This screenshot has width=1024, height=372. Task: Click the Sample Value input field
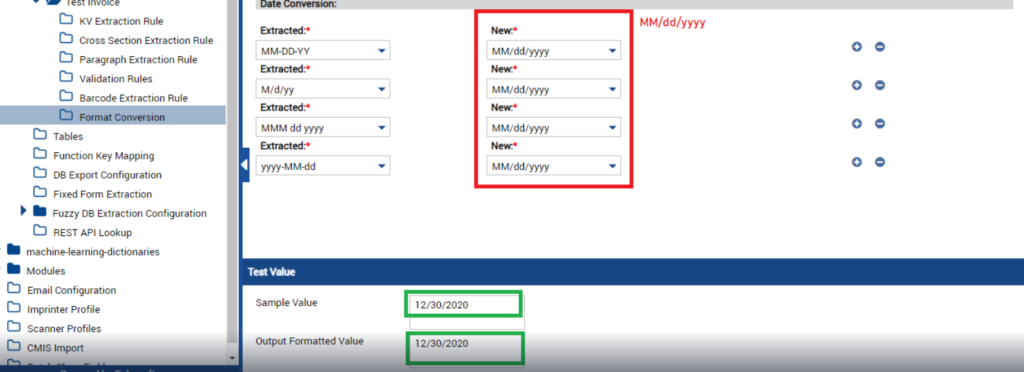(467, 312)
